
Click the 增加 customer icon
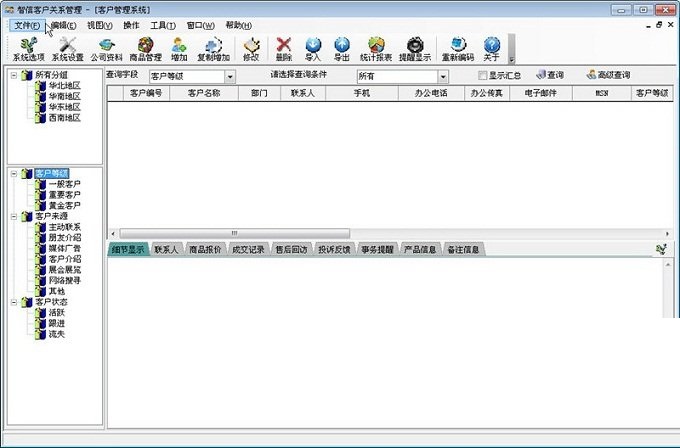coord(179,48)
